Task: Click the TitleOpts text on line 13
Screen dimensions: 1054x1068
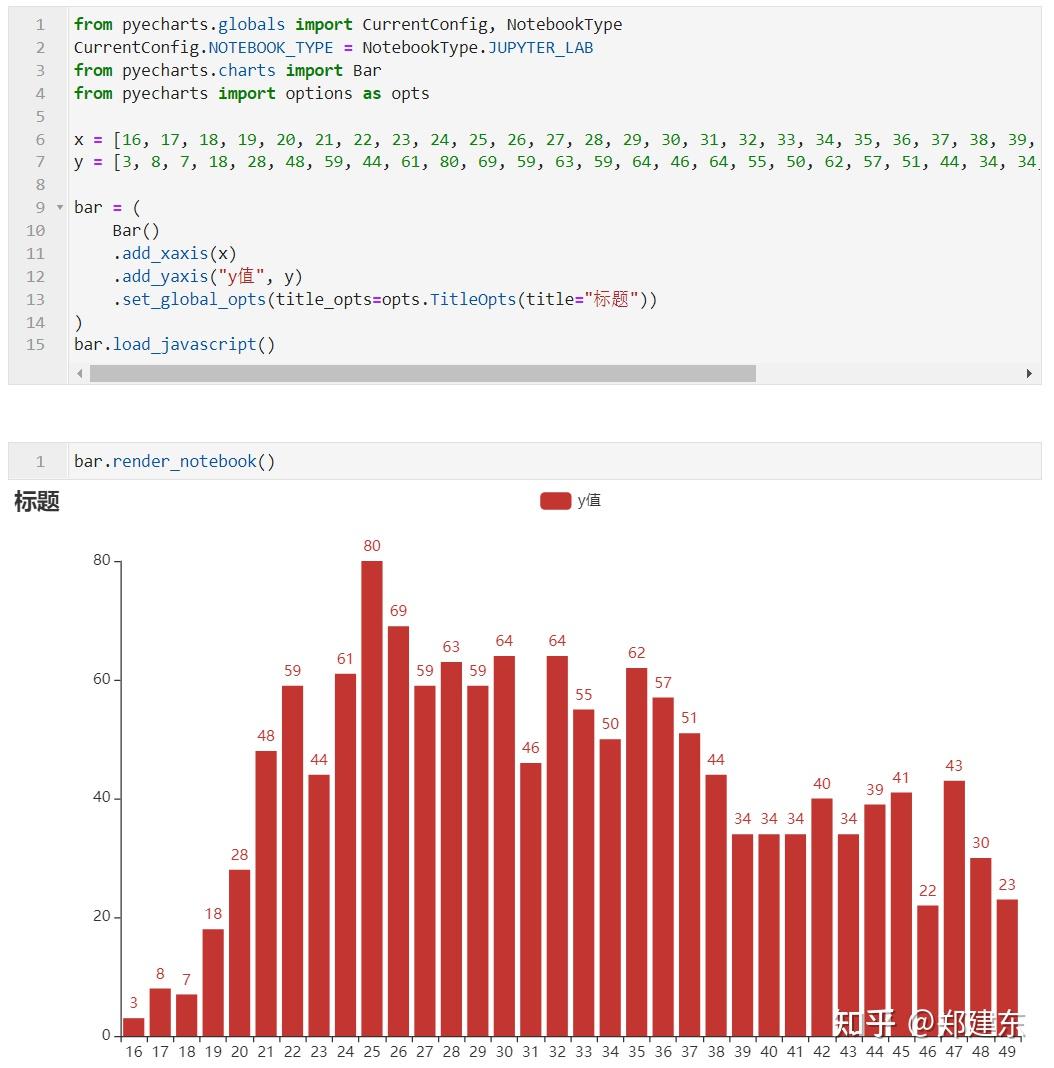Action: [x=473, y=300]
